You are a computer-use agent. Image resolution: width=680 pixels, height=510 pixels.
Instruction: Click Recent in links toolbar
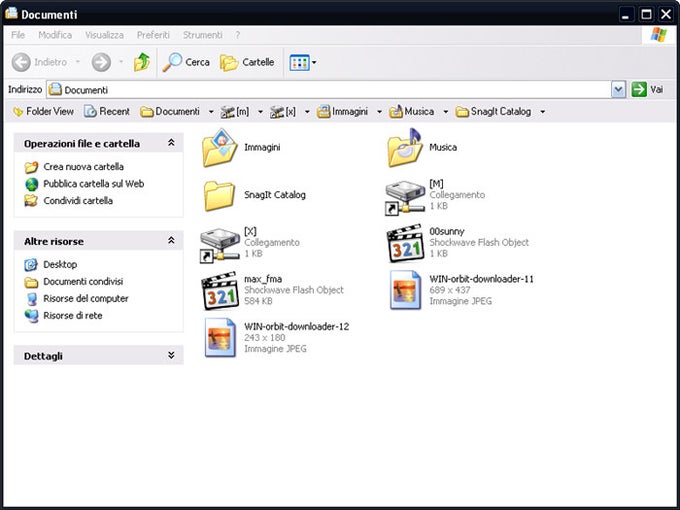point(107,112)
